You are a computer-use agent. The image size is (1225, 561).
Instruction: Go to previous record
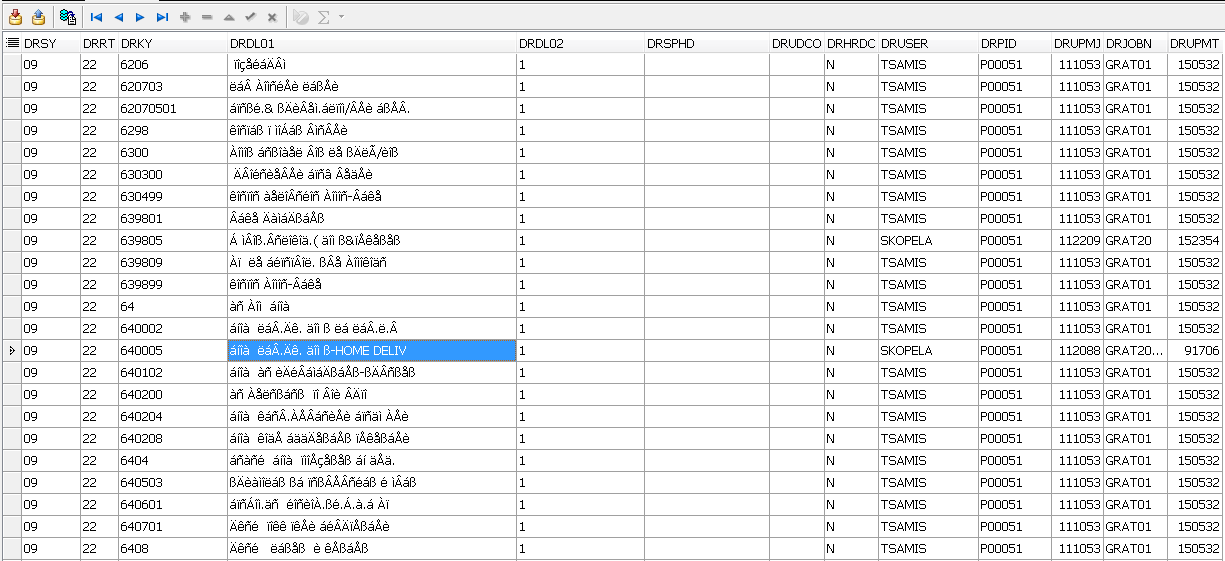[118, 17]
